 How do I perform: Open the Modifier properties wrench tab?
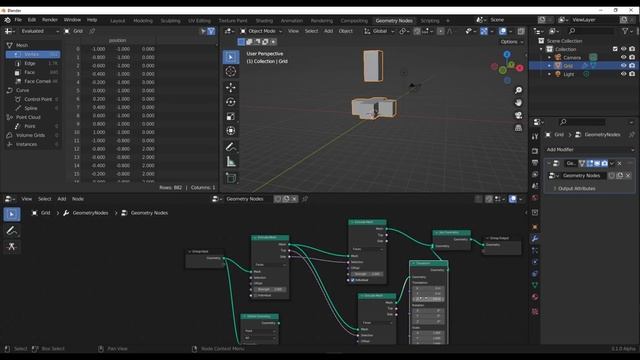point(535,239)
